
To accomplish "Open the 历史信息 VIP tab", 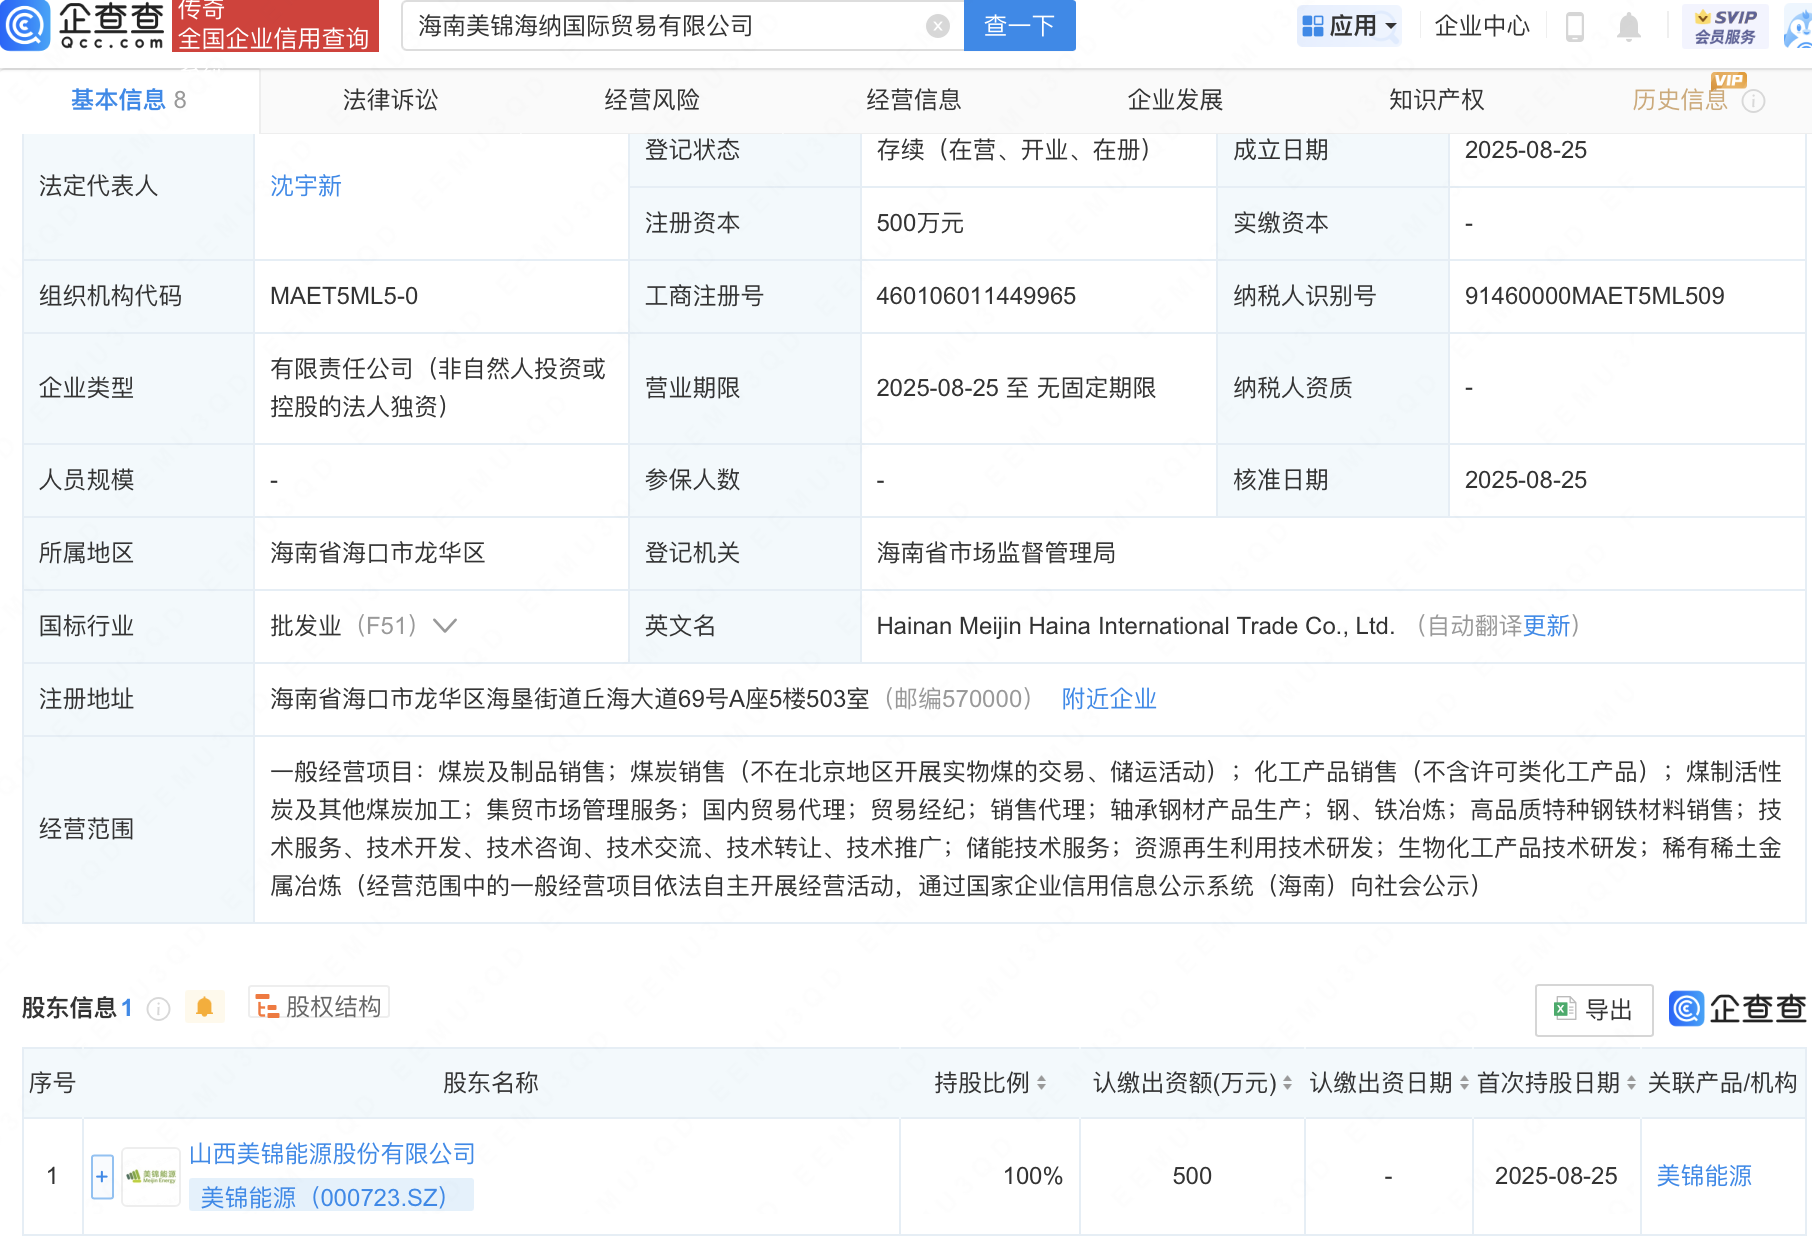I will (x=1680, y=100).
